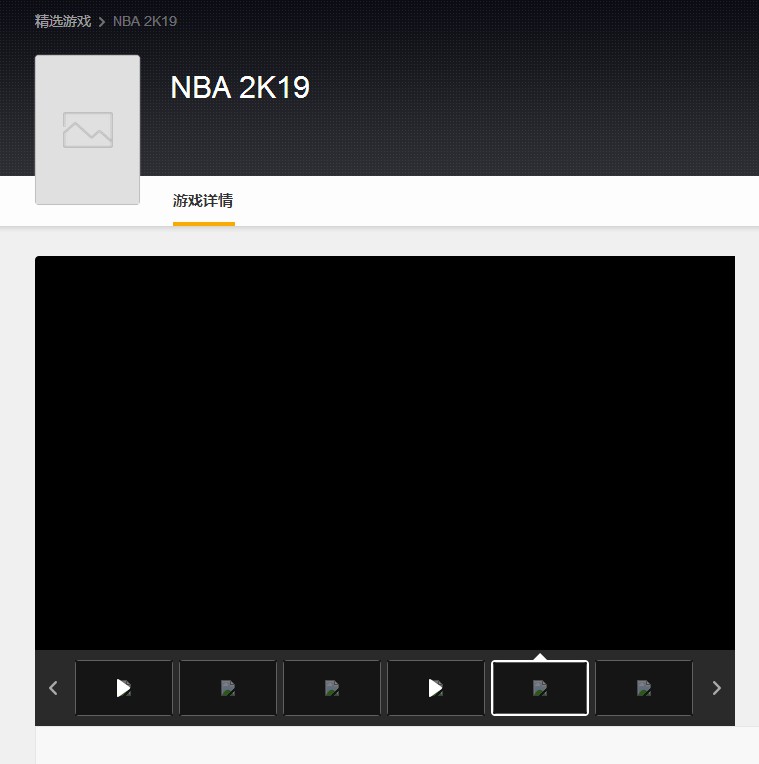Advance thumbnails with the right arrow
This screenshot has width=759, height=764.
716,688
